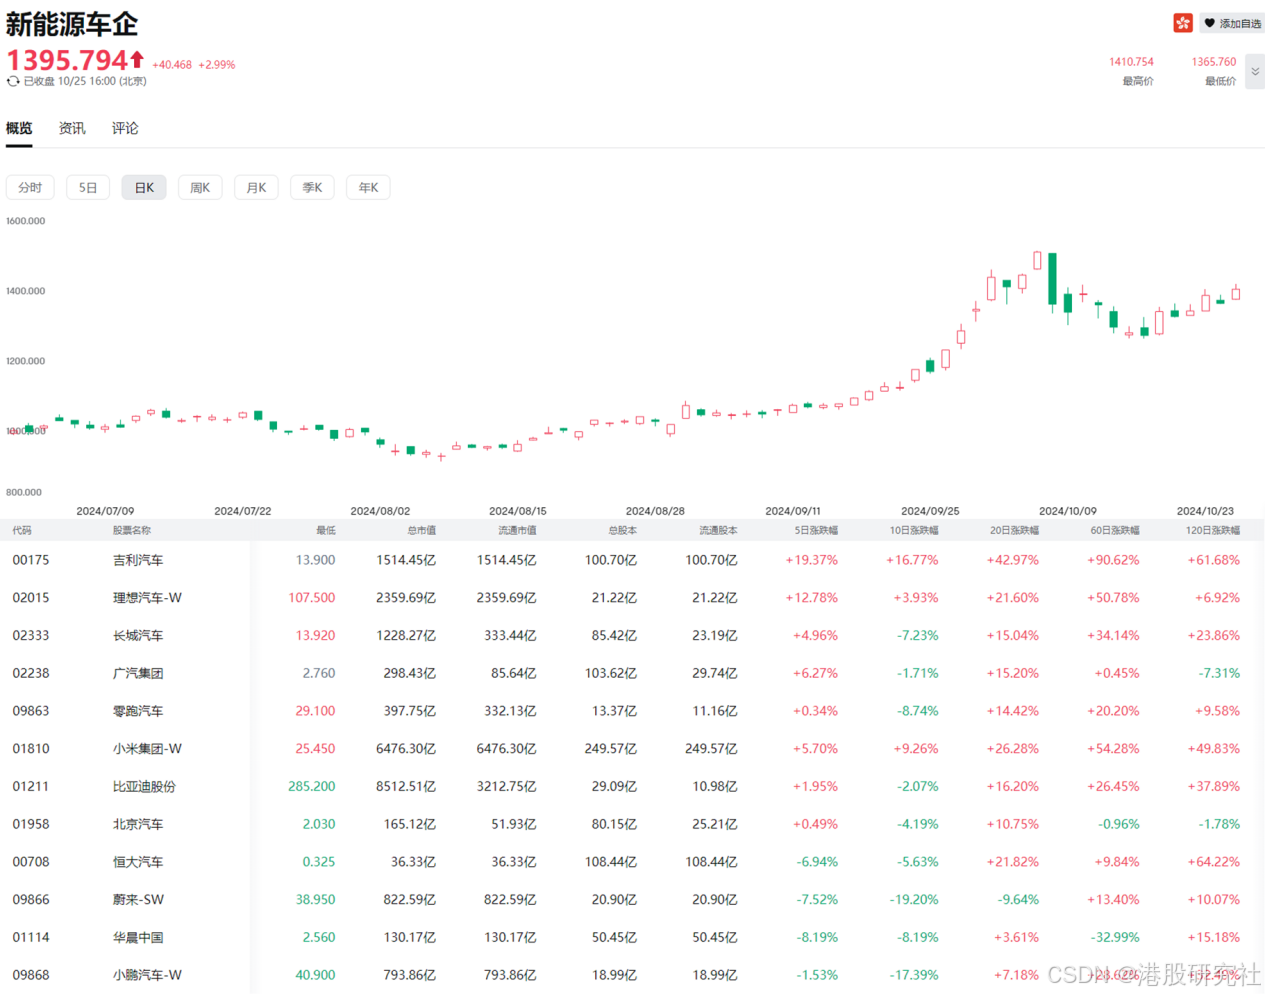Click 吉利汽车 60-day change +90.62%

1113,560
